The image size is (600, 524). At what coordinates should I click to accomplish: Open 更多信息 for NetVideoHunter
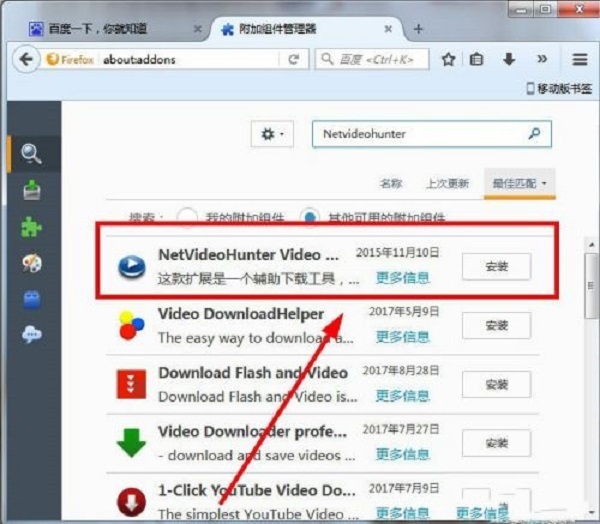(x=403, y=278)
